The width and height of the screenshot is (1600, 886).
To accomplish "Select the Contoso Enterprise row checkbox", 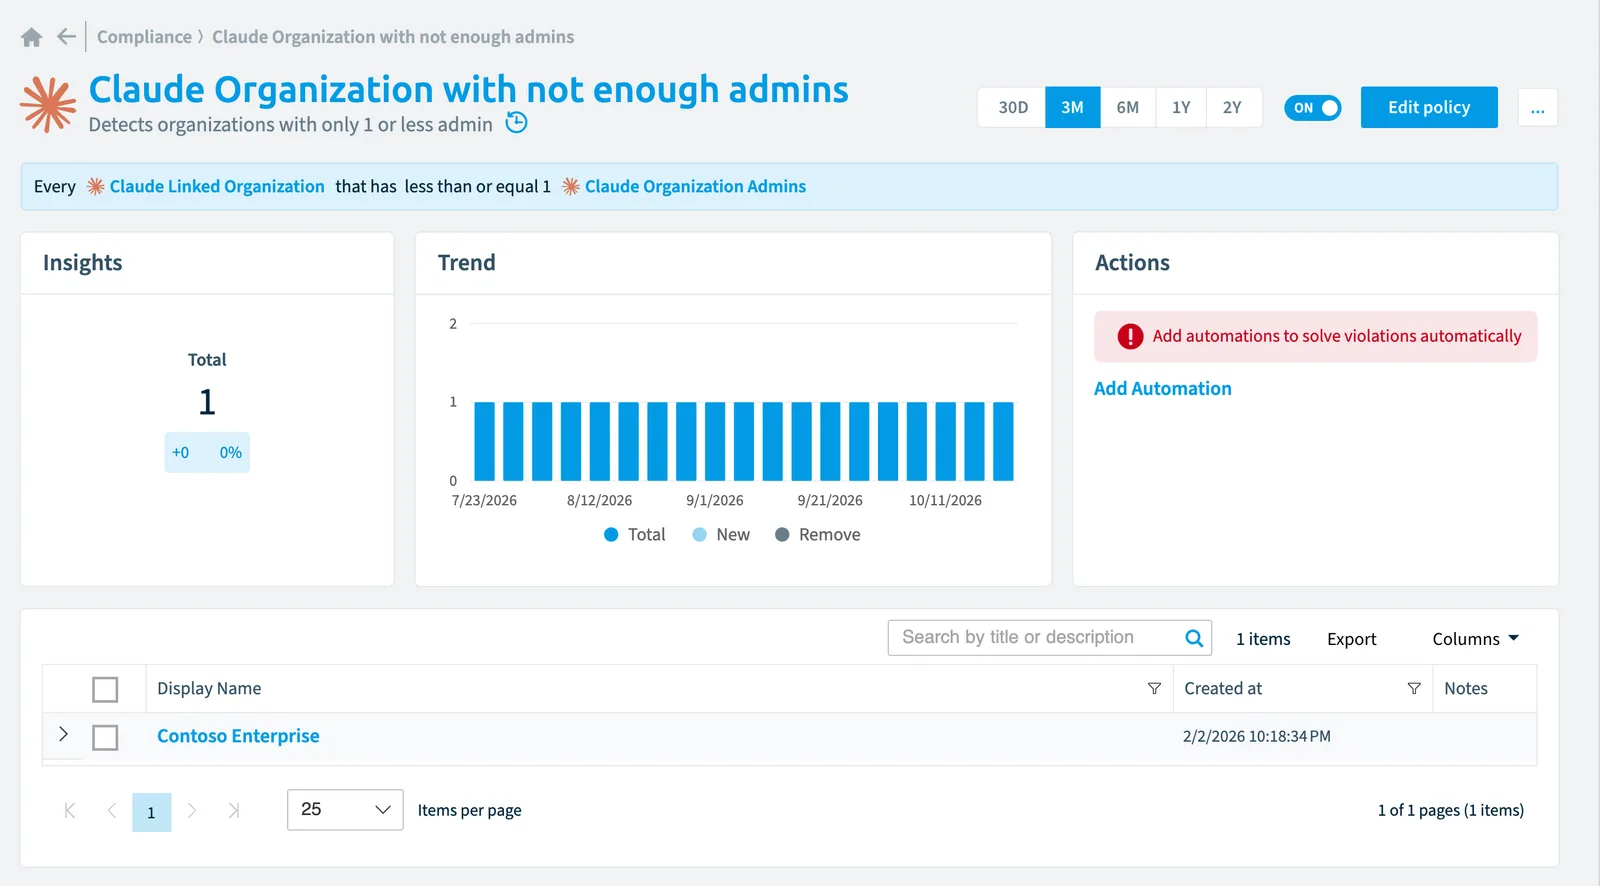I will pos(105,737).
